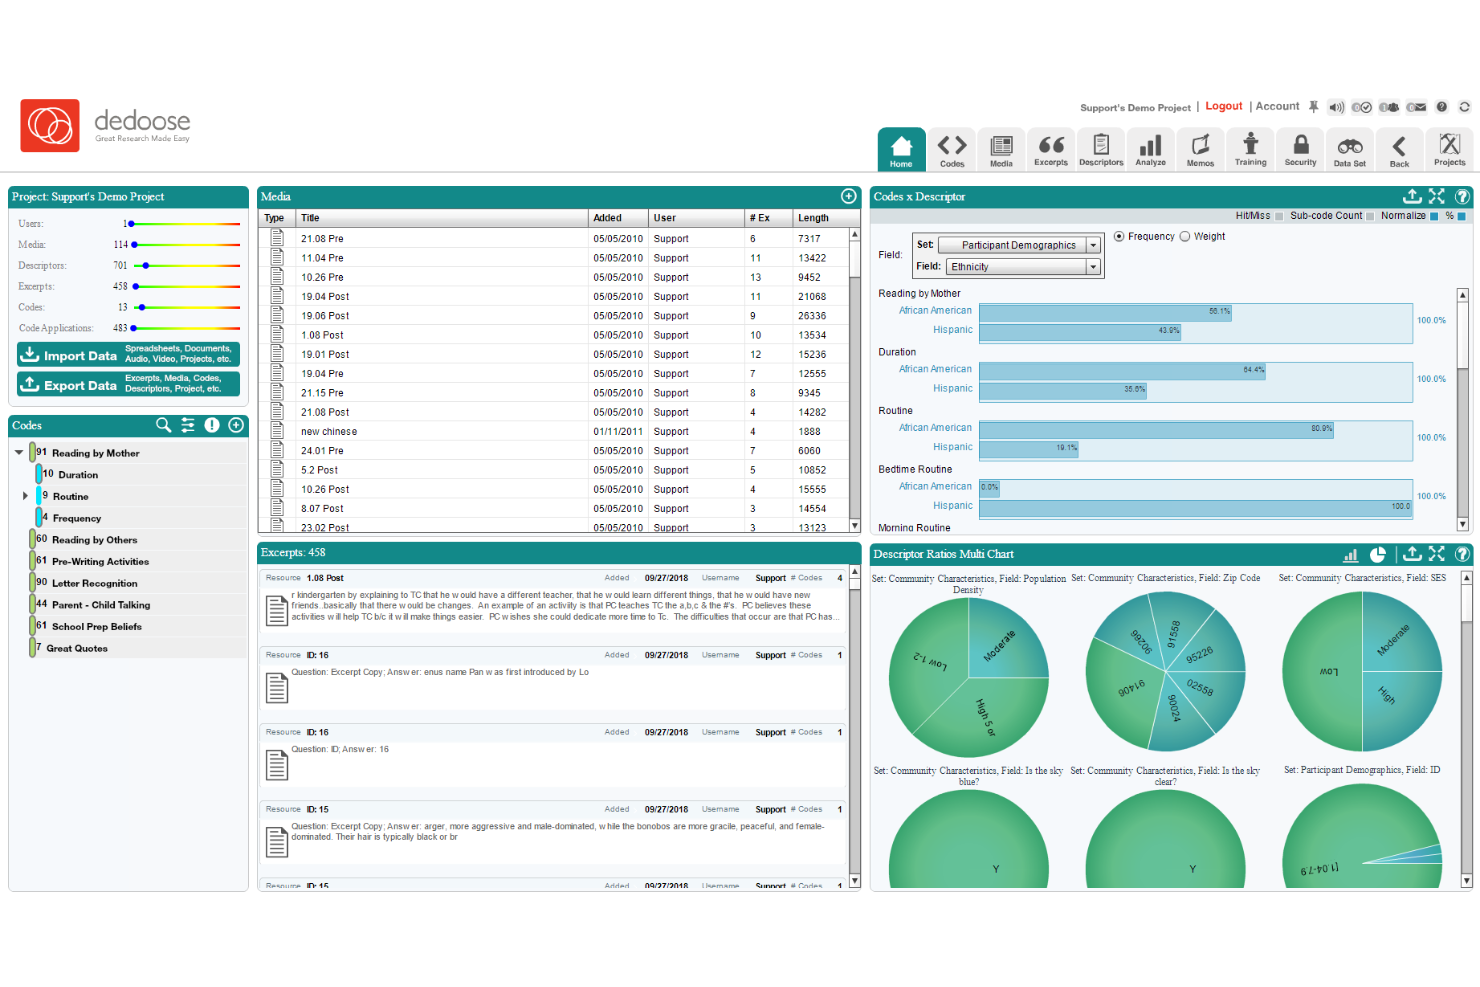Collapse the Reading by Mother code
The height and width of the screenshot is (987, 1480).
point(19,452)
